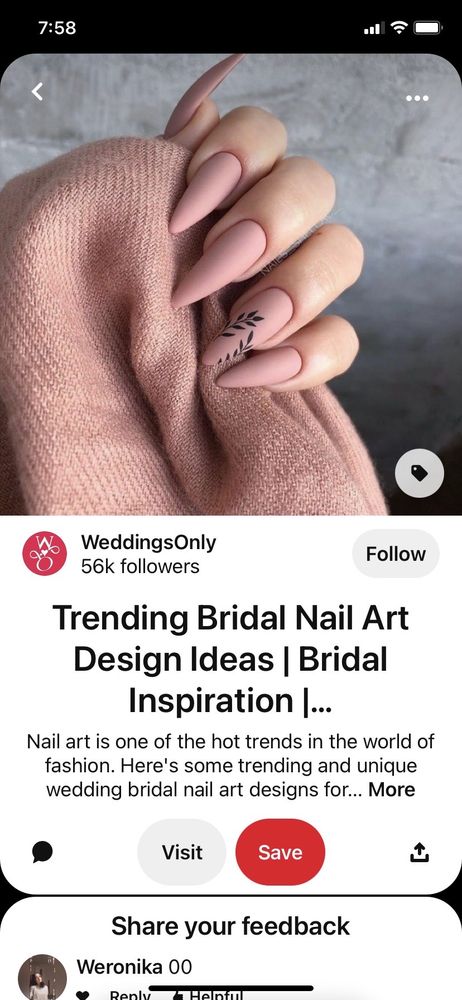Tap the pink nails pin image
The width and height of the screenshot is (462, 1000).
pyautogui.click(x=231, y=284)
